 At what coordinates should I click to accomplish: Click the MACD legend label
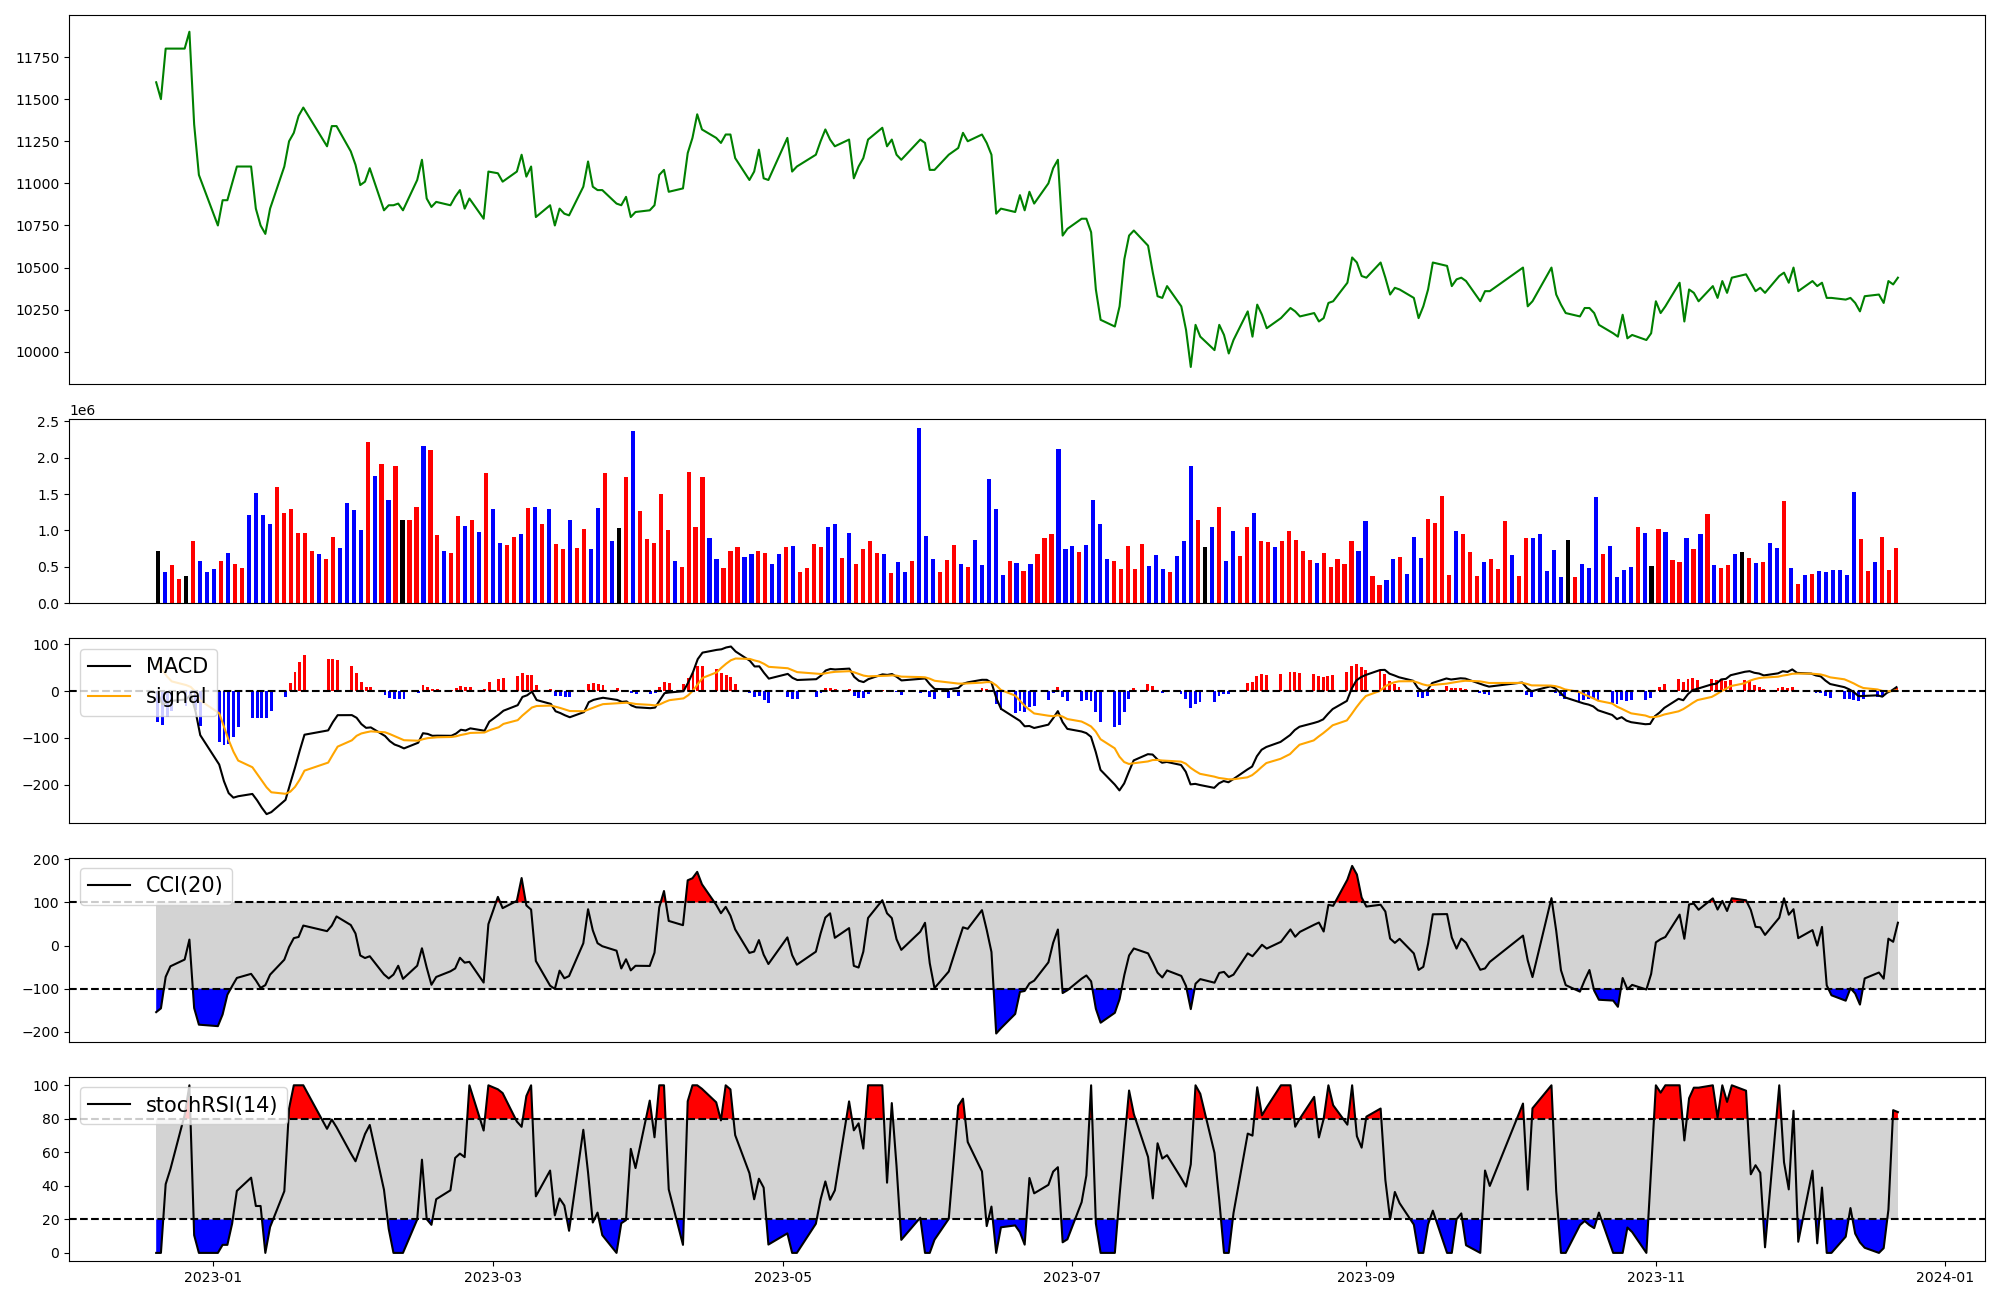tap(176, 666)
